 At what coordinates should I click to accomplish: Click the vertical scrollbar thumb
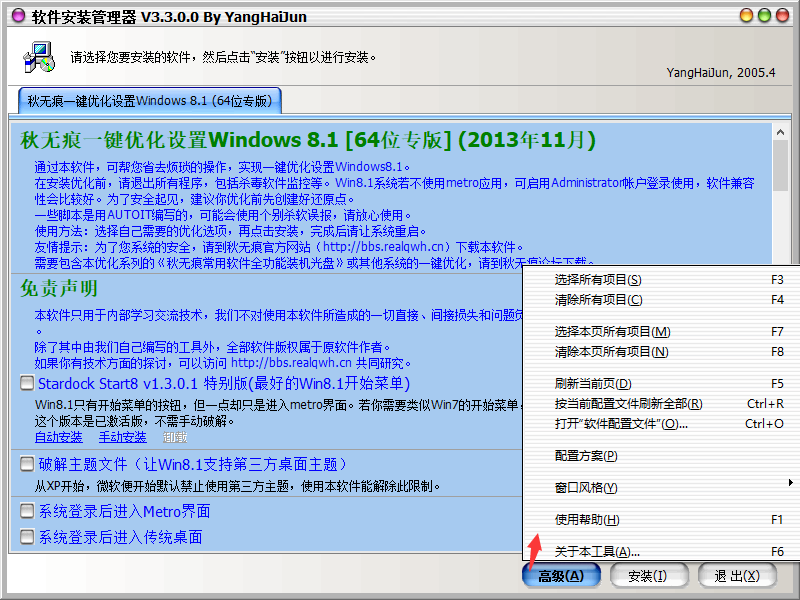pos(780,165)
